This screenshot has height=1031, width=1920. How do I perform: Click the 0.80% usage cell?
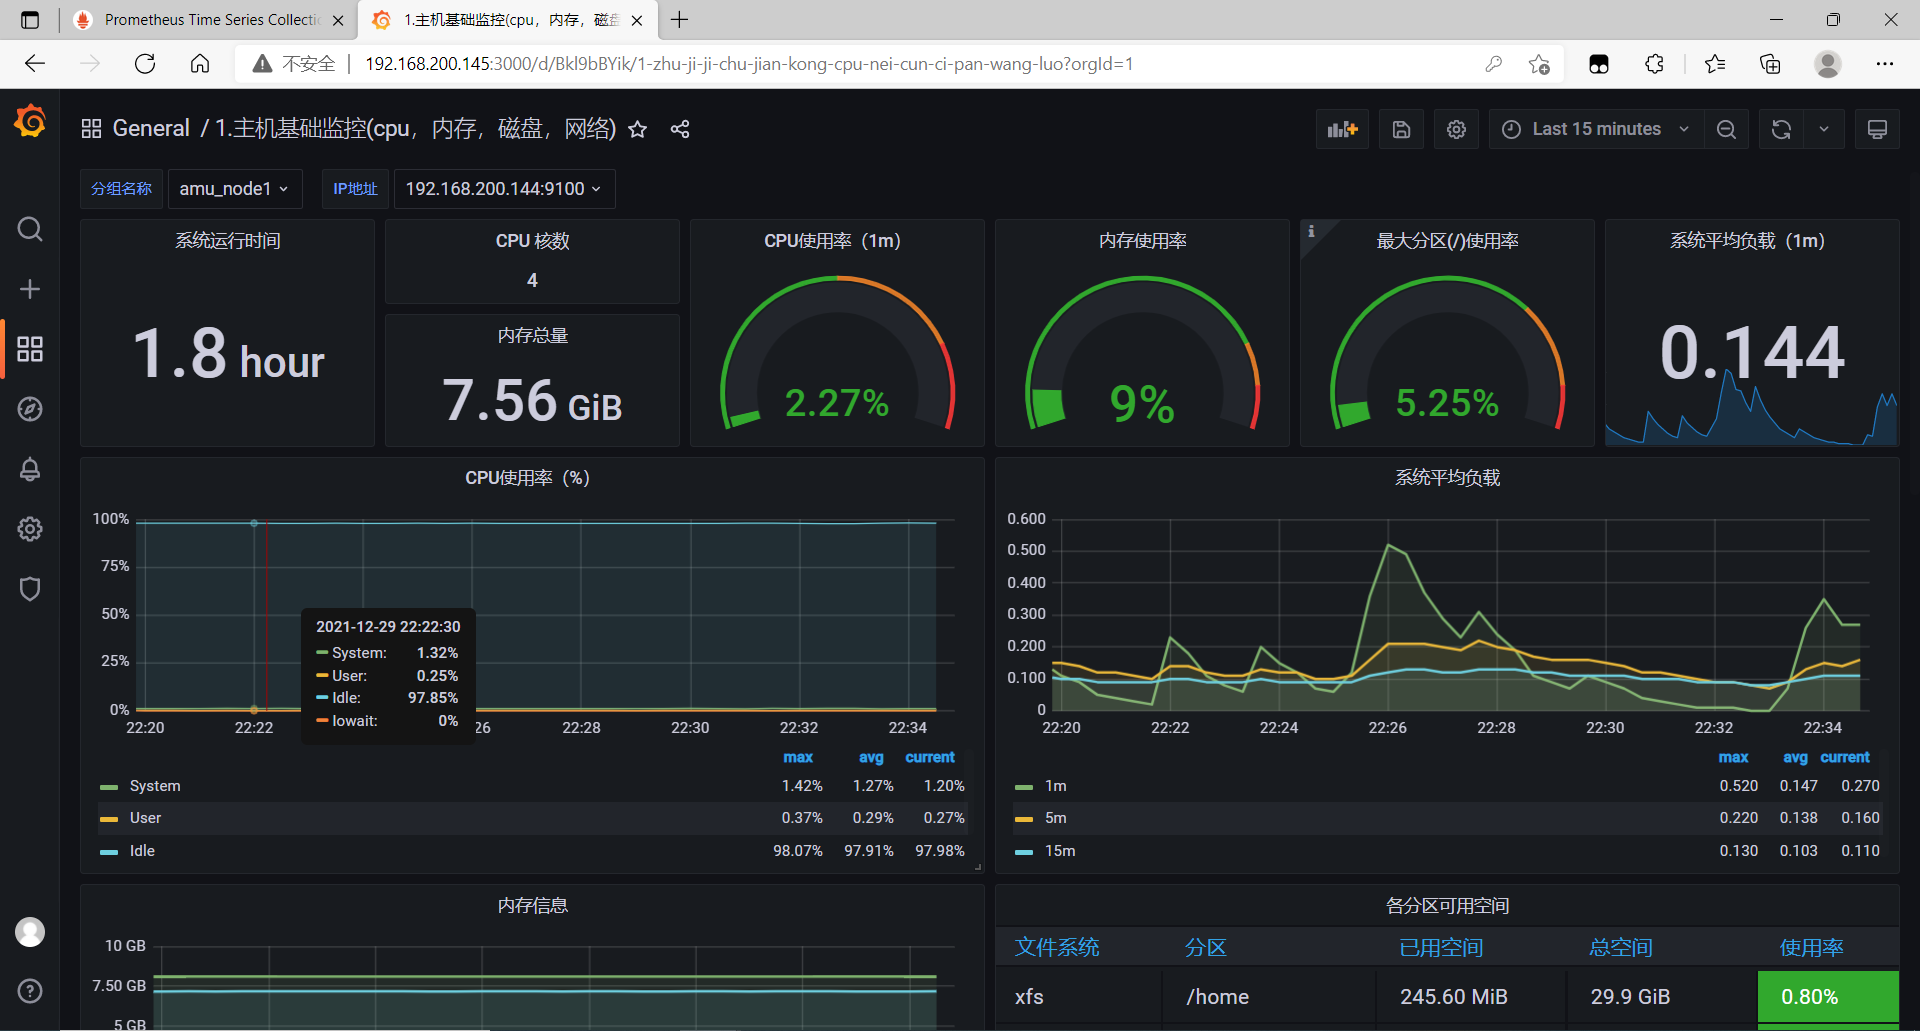[1828, 997]
